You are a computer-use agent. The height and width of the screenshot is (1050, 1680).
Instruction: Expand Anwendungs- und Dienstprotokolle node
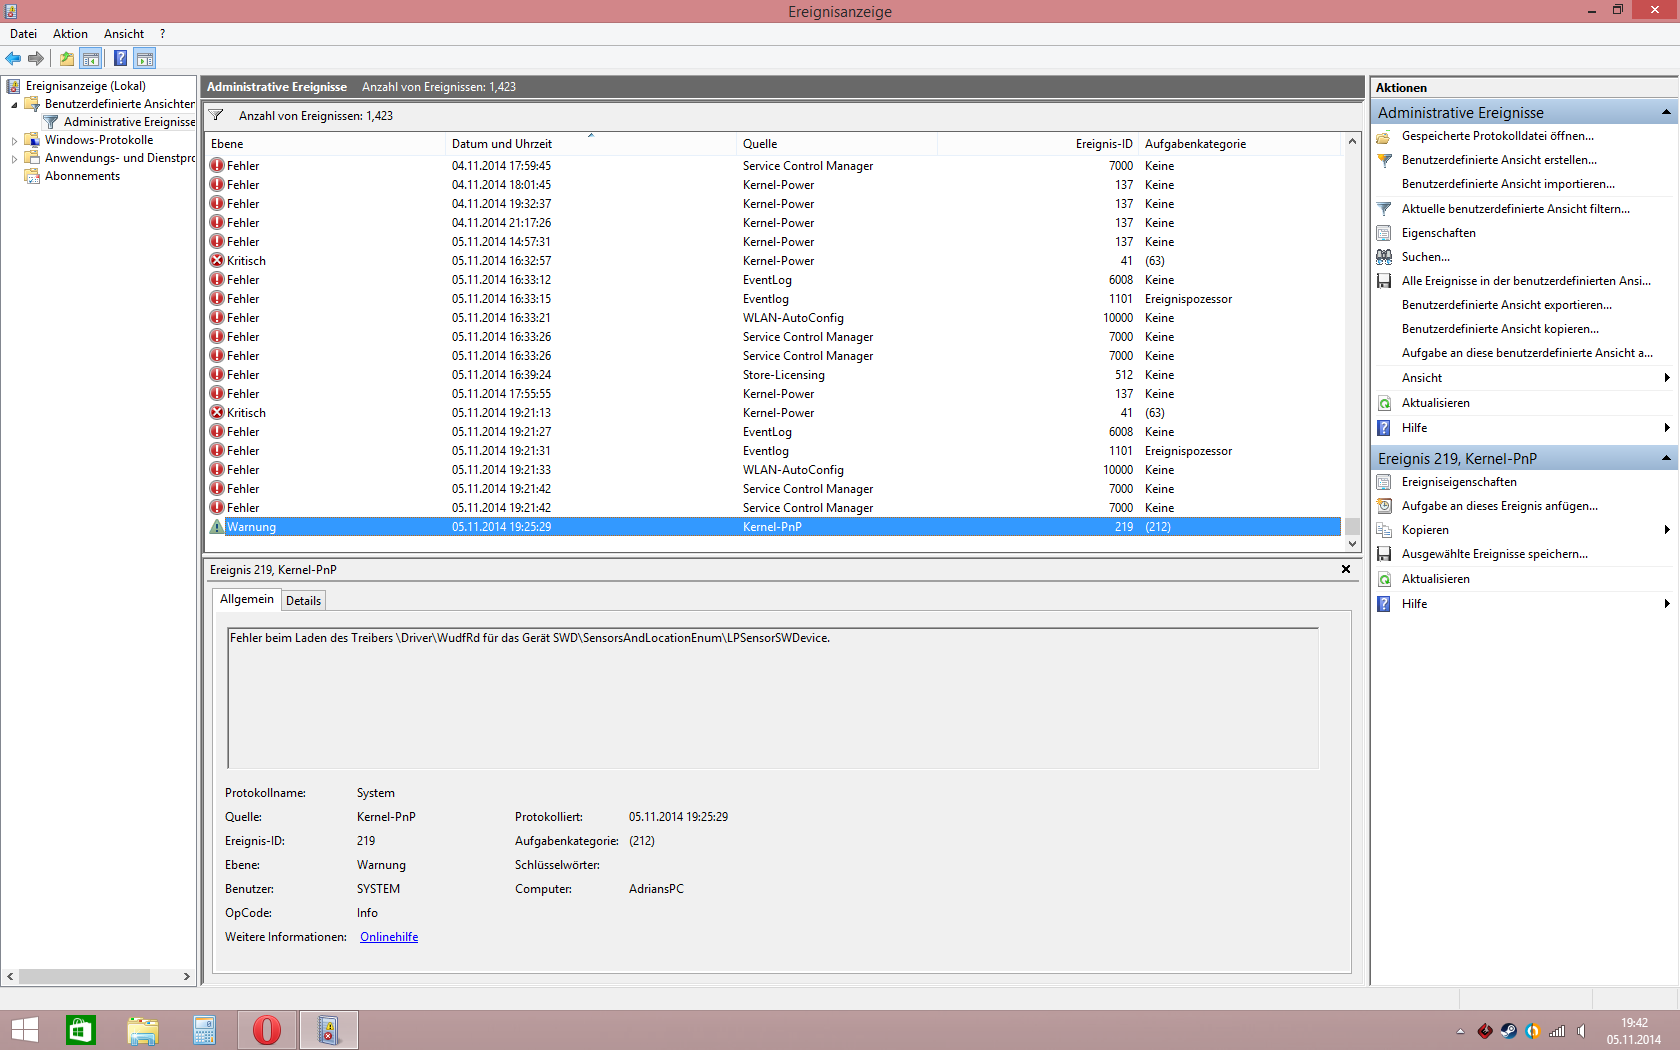pos(14,158)
